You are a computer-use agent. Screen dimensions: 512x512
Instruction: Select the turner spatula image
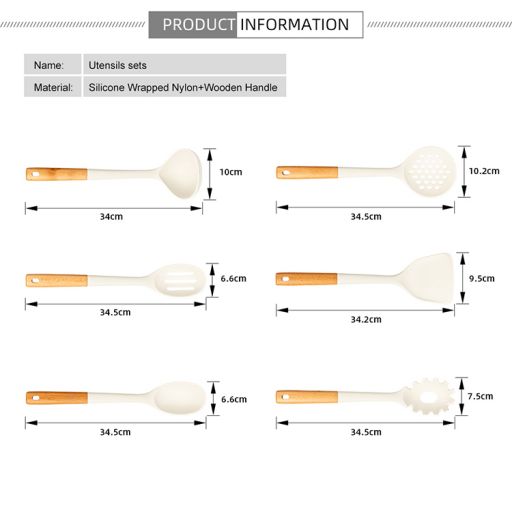[365, 278]
